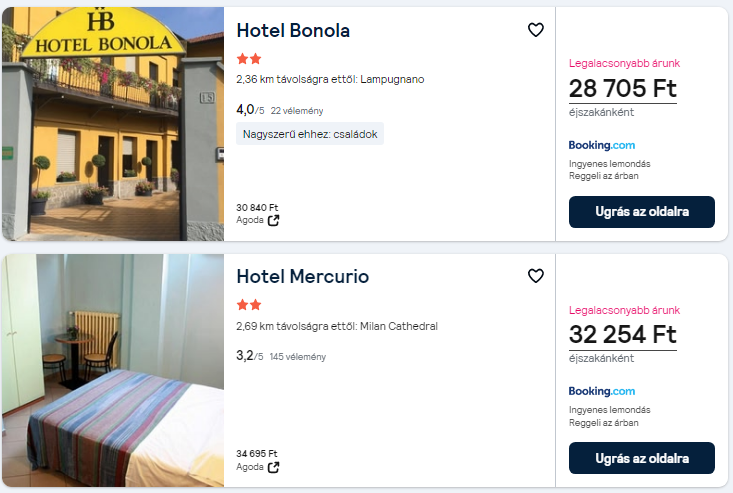Viewport: 733px width, 493px height.
Task: Open the Hotel Bonola title link
Action: tap(293, 31)
